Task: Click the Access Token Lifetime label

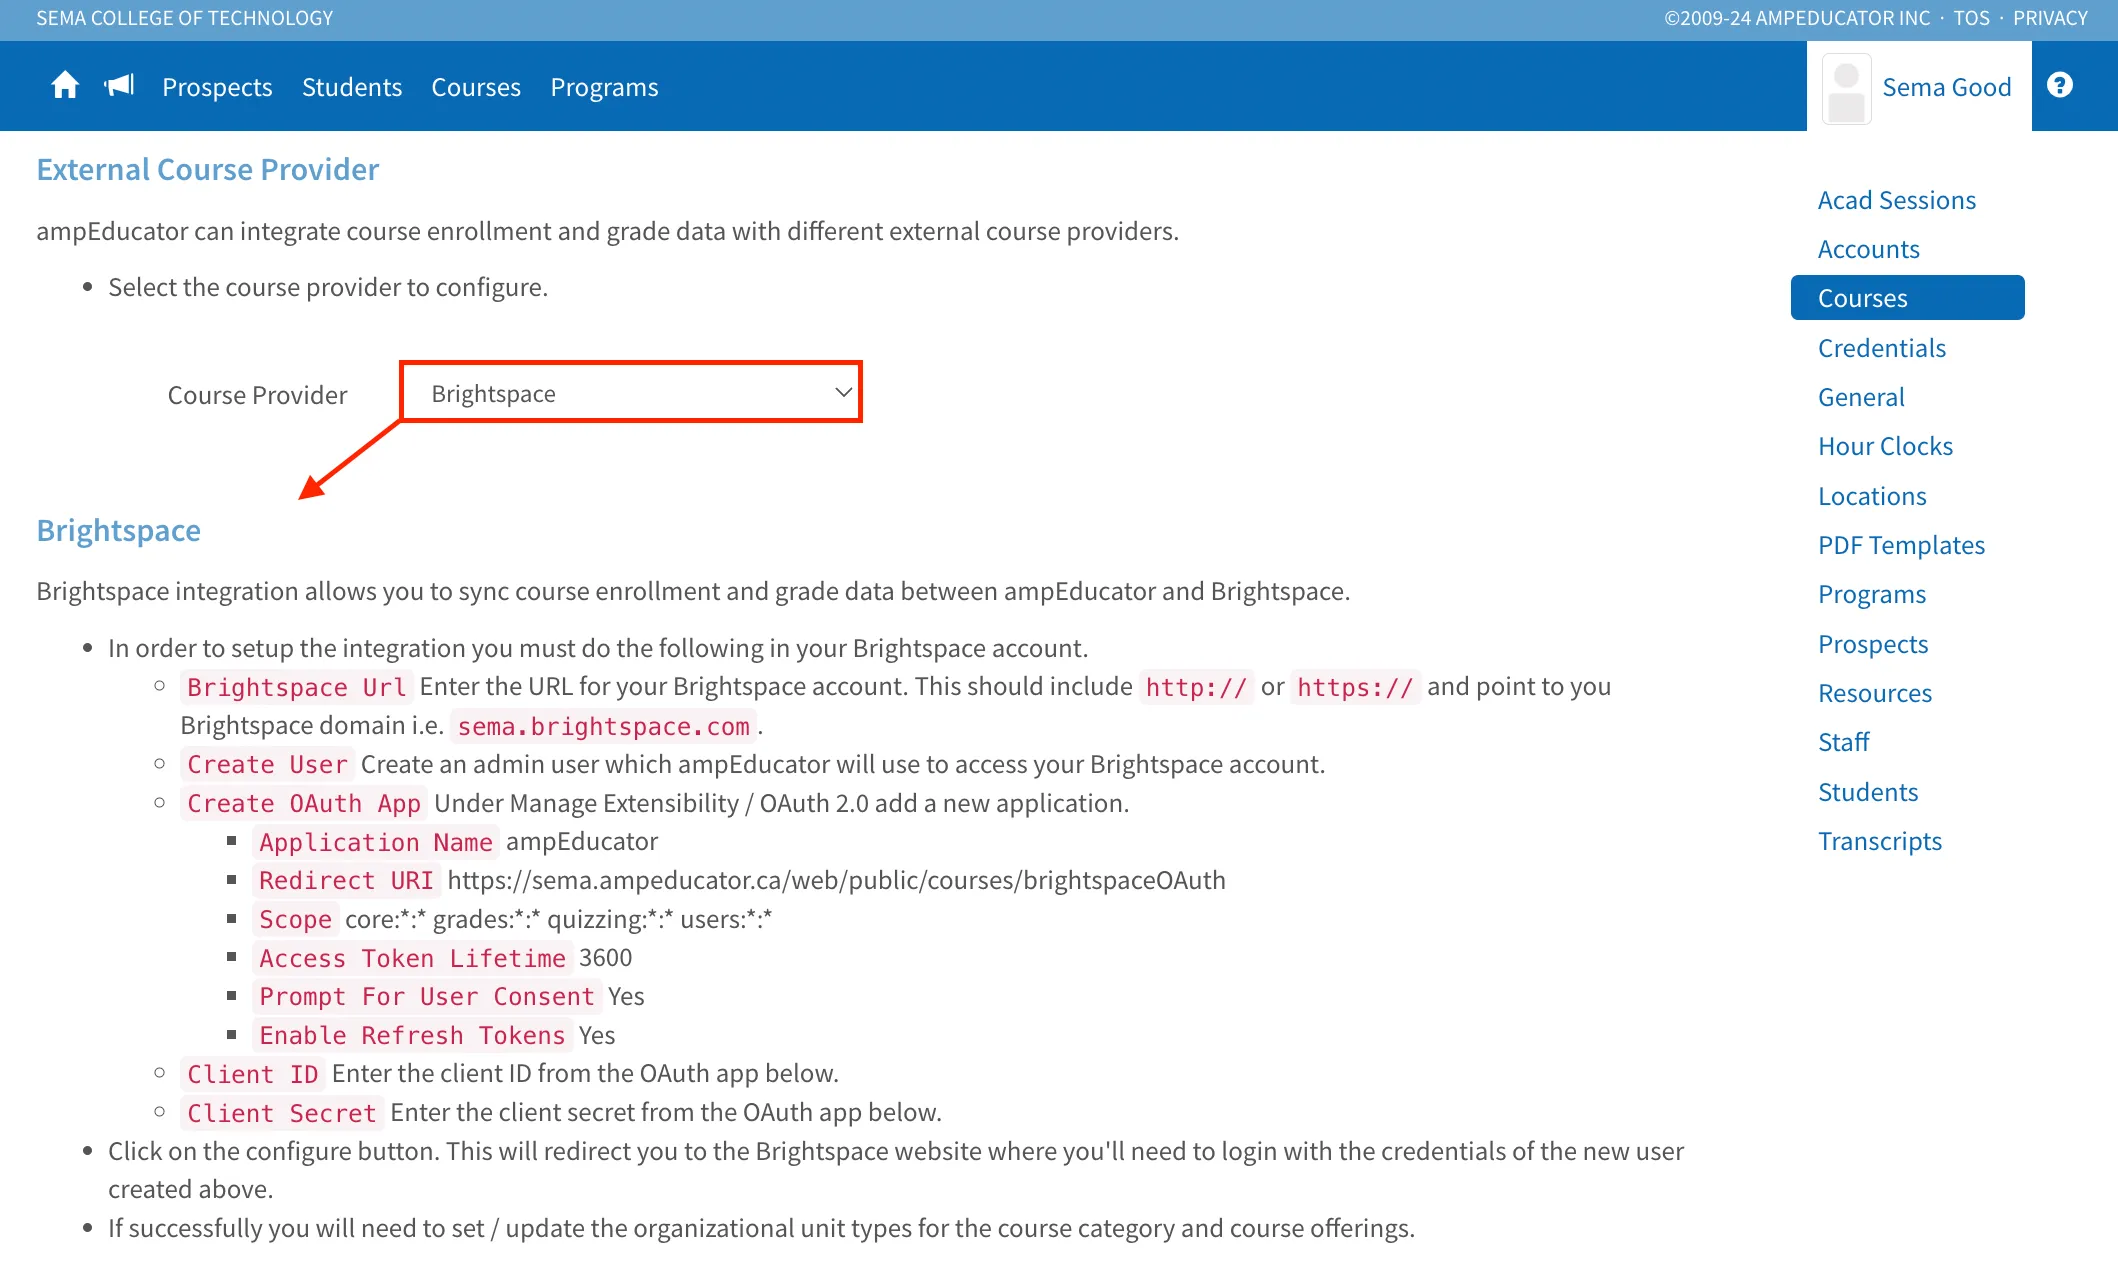Action: [412, 958]
